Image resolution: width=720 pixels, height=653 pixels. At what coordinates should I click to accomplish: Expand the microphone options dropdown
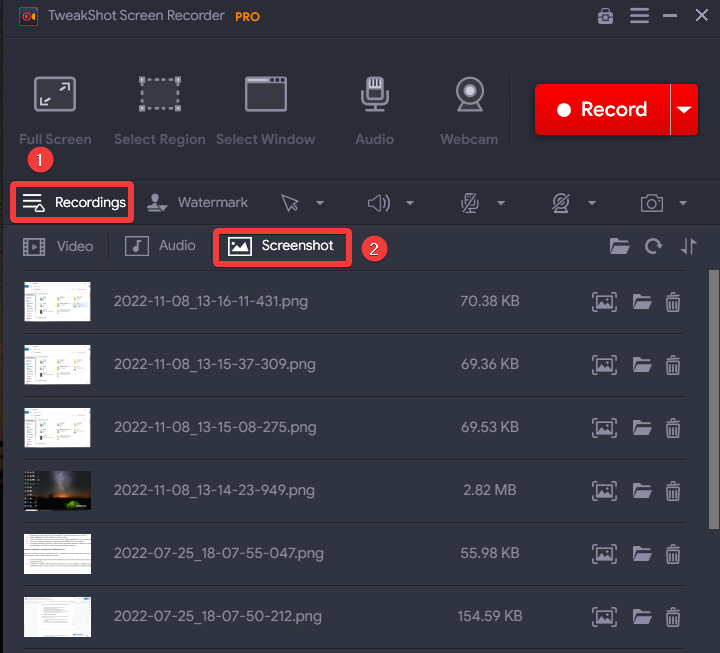[x=501, y=203]
